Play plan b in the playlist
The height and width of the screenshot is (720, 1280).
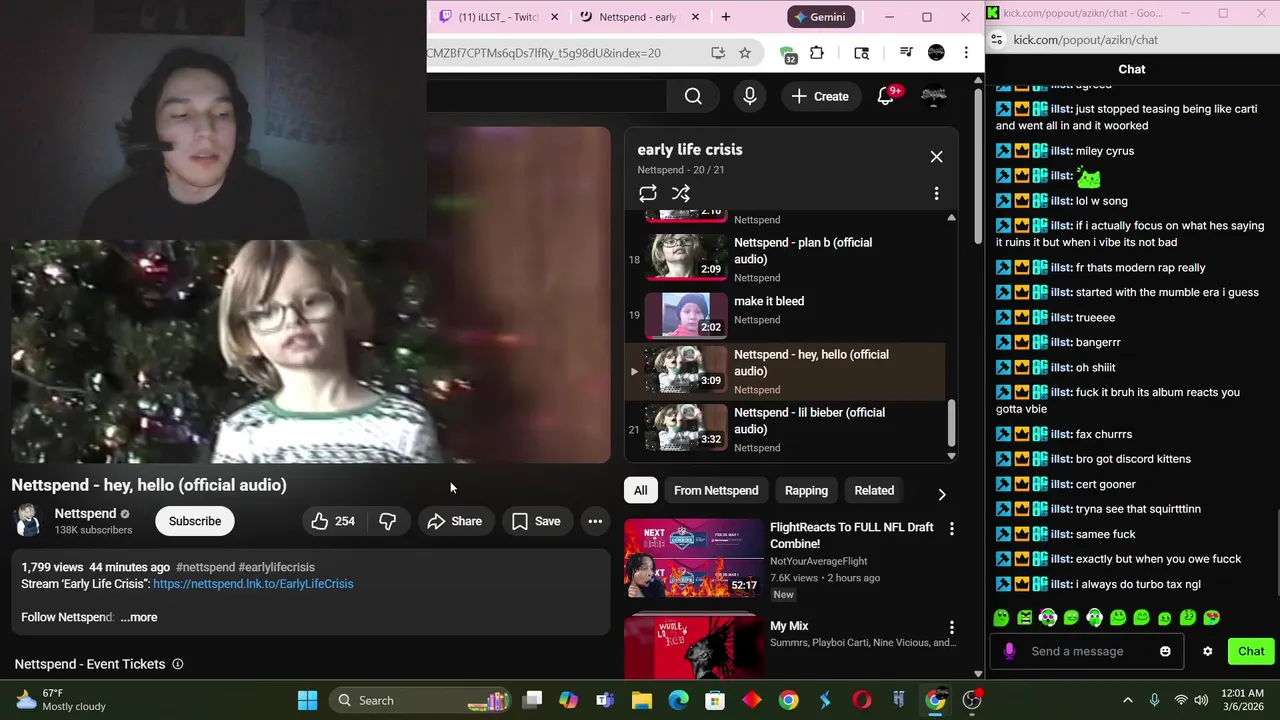pyautogui.click(x=785, y=259)
